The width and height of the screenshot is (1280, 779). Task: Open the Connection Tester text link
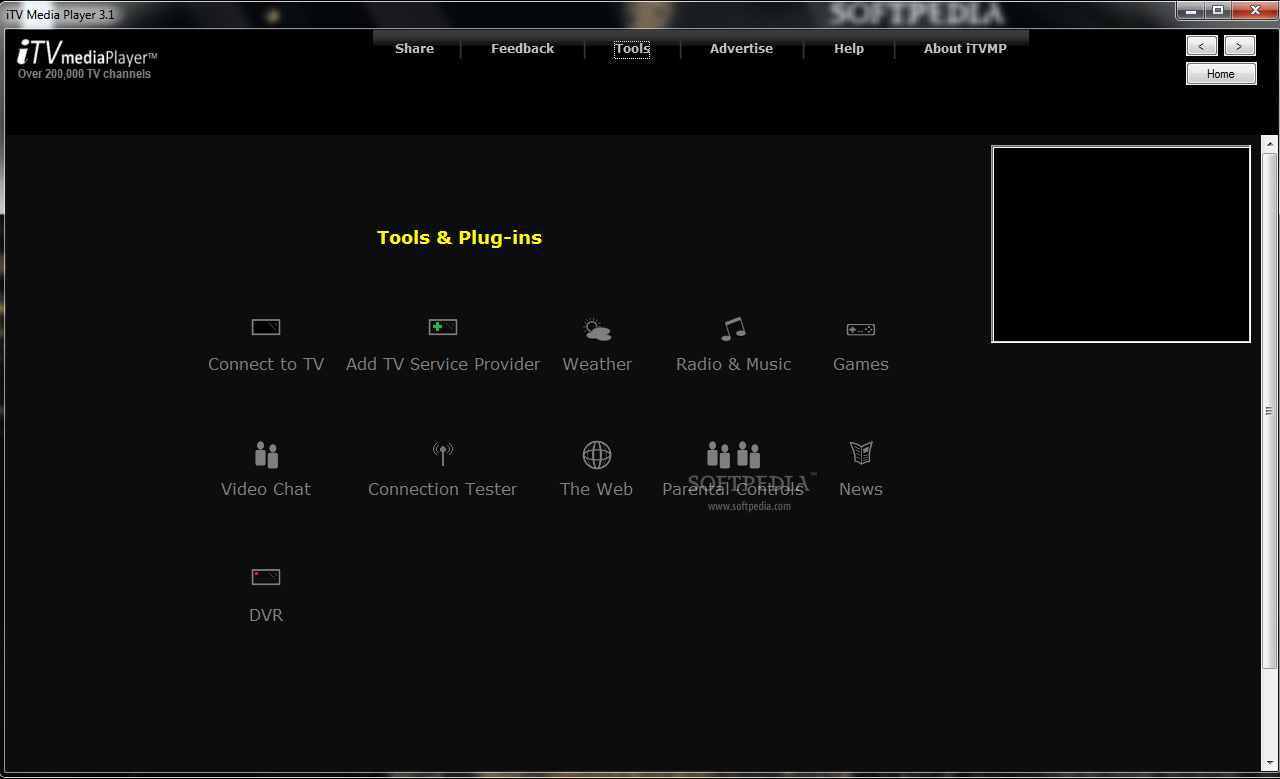pyautogui.click(x=443, y=489)
